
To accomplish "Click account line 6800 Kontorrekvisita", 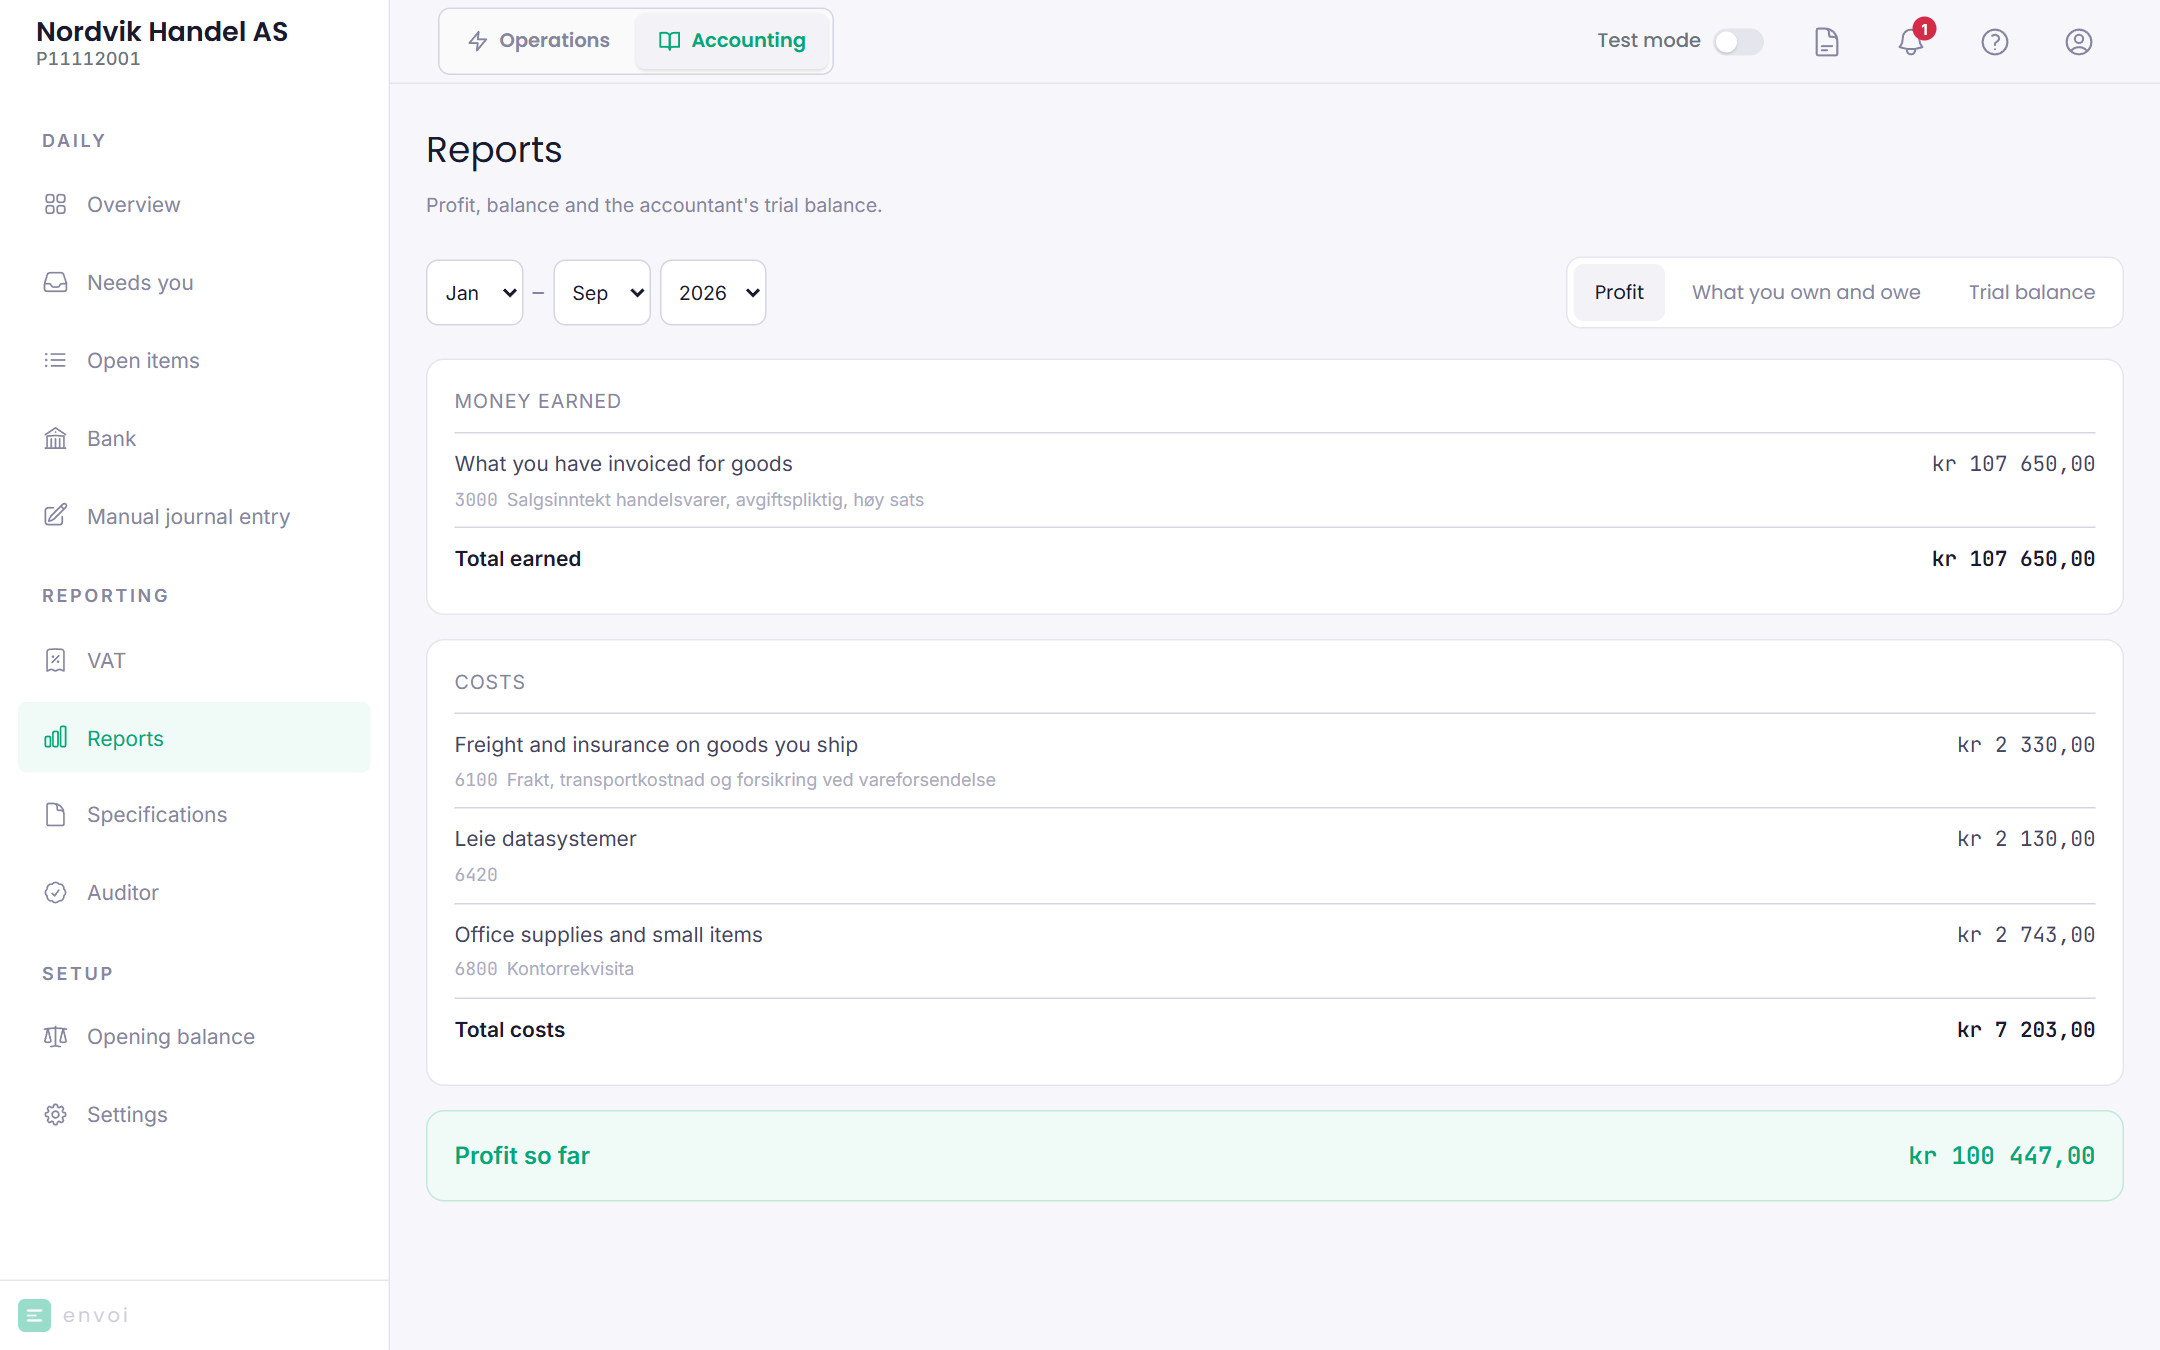I will (x=544, y=969).
